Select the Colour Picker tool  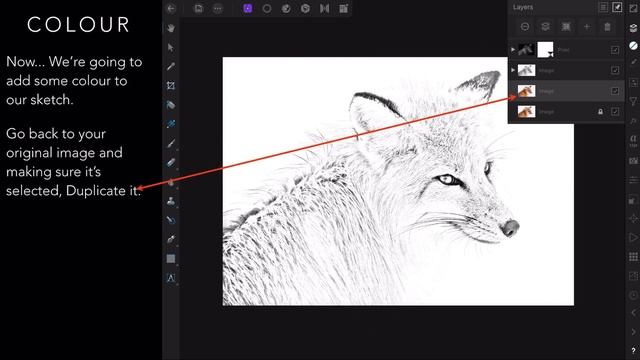(171, 66)
